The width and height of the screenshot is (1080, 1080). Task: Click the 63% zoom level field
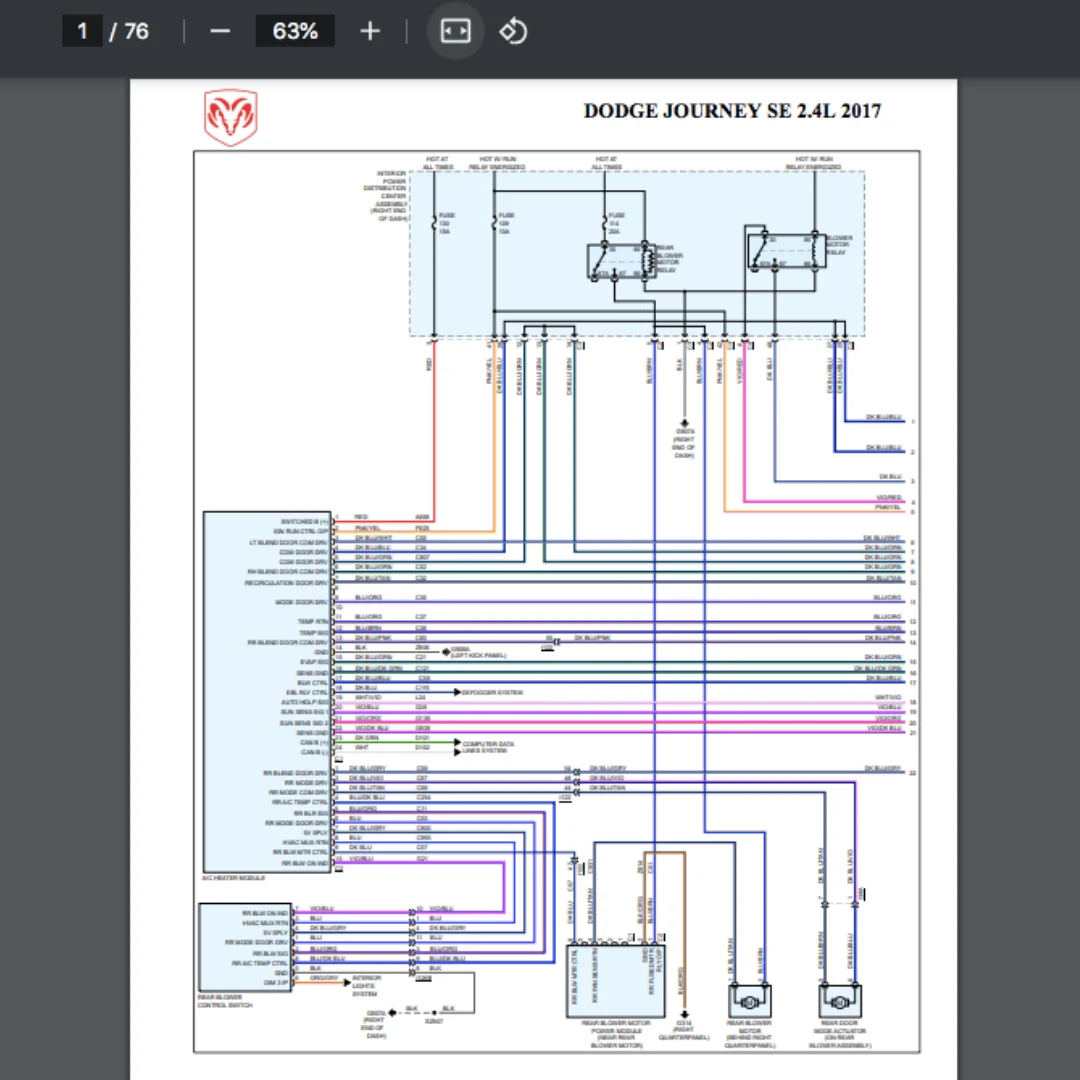coord(295,31)
